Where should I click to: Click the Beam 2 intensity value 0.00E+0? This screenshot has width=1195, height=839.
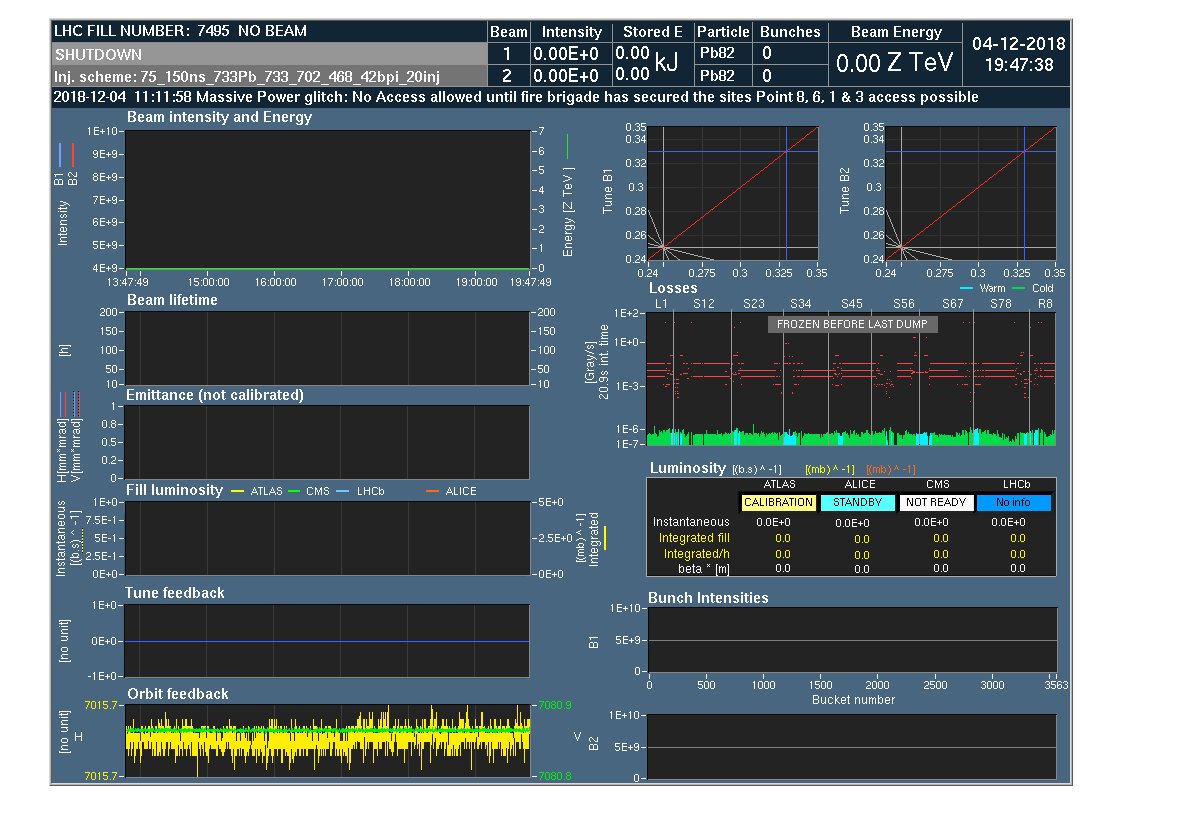click(565, 75)
